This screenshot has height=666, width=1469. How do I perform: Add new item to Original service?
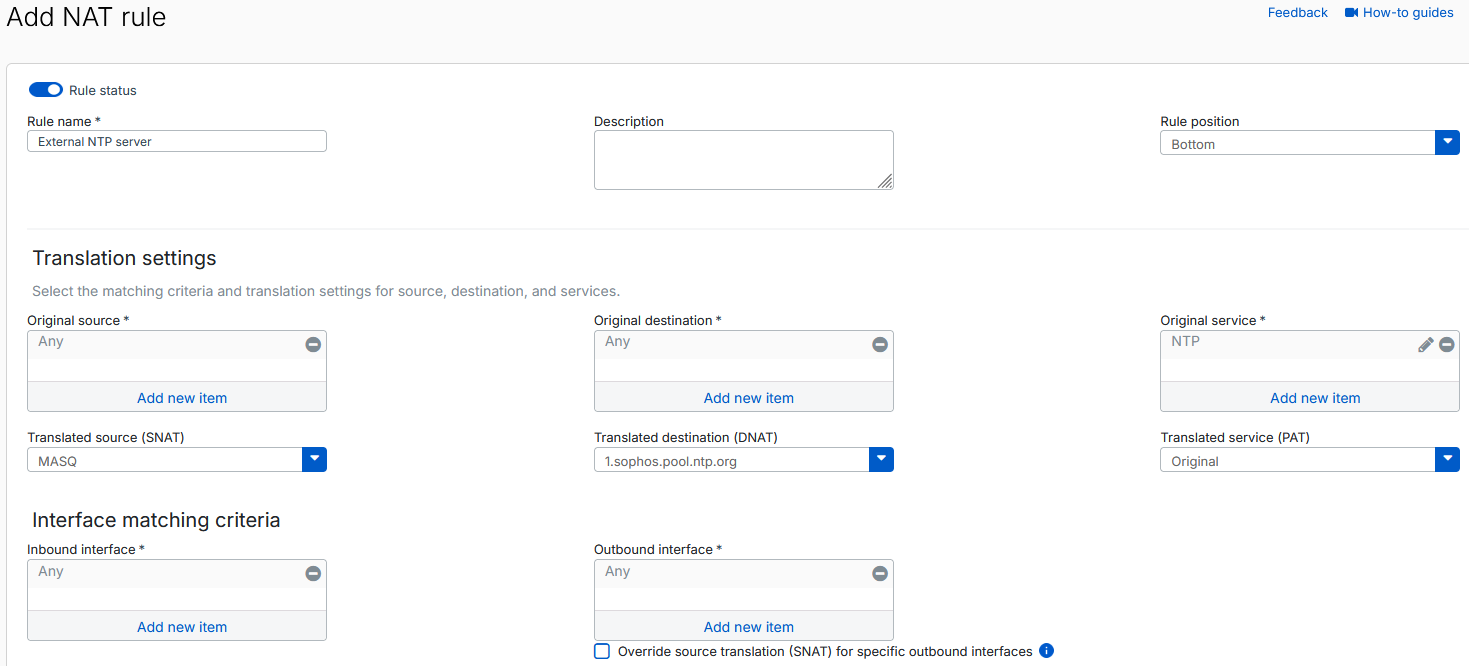pos(1314,397)
